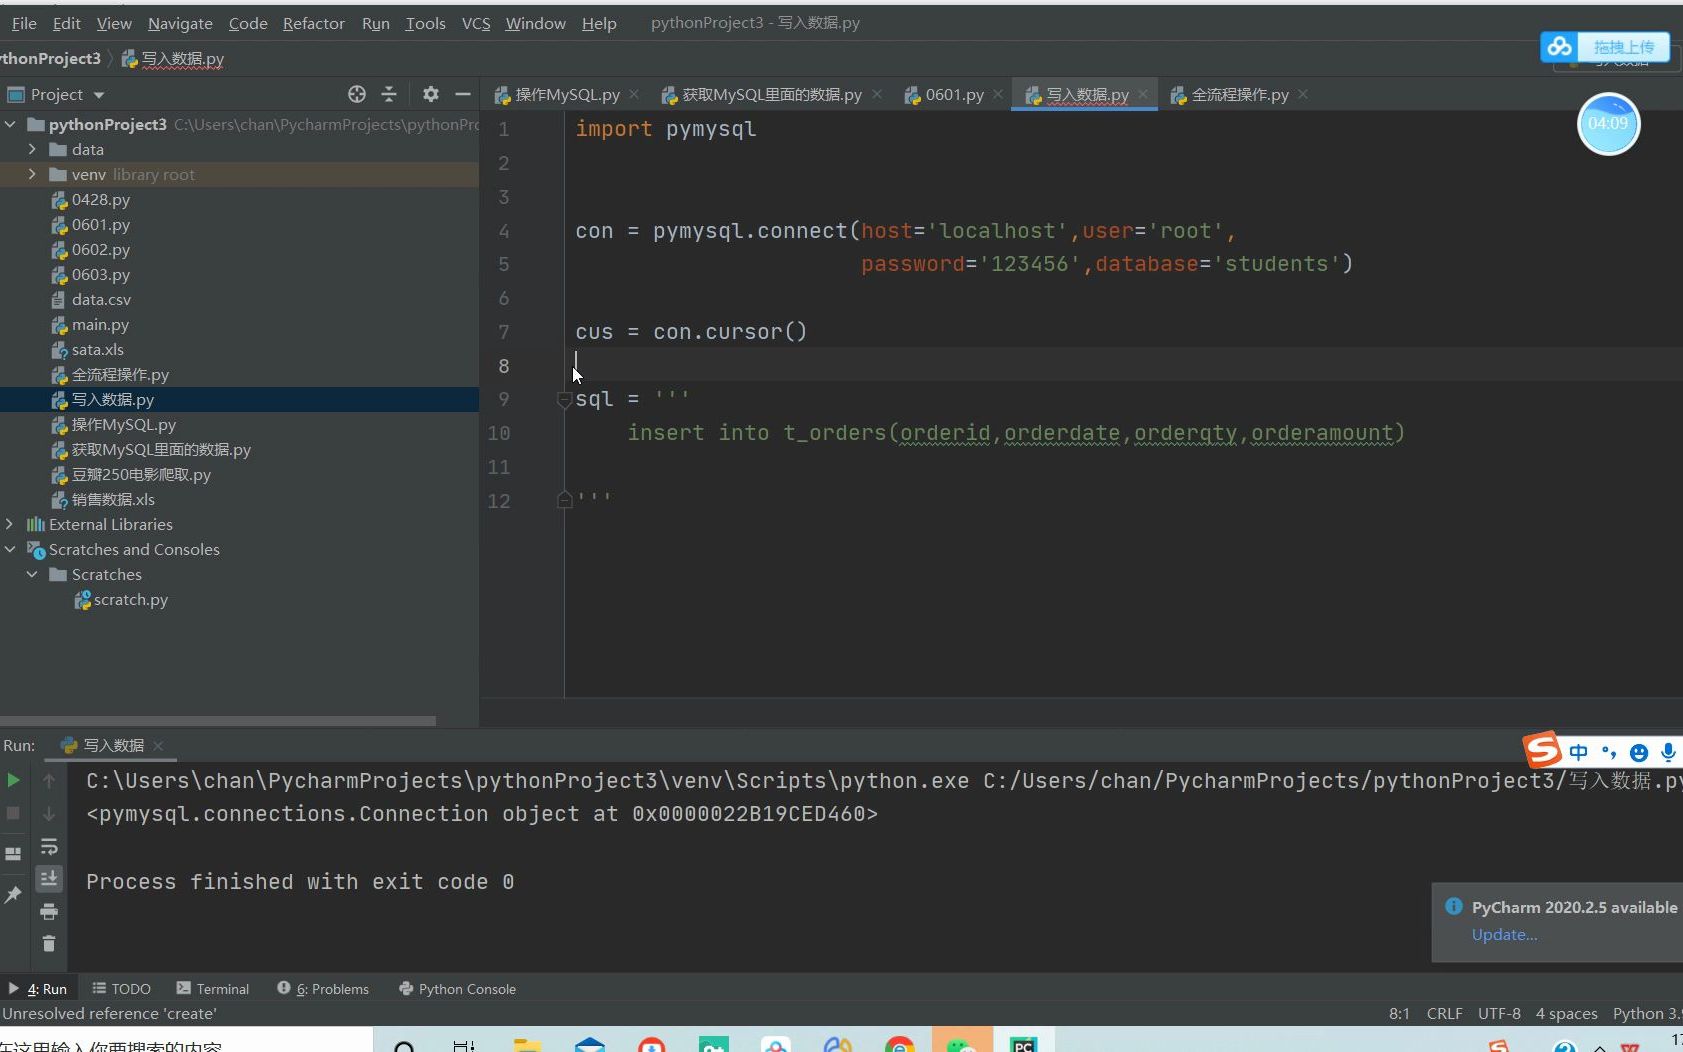Open the Python Console tool window
This screenshot has height=1052, width=1683.
pos(457,989)
